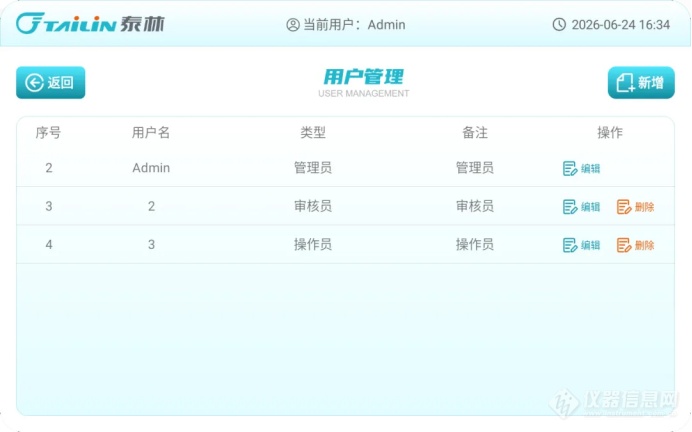Delete the 操作员 user row
The width and height of the screenshot is (692, 432).
point(635,245)
